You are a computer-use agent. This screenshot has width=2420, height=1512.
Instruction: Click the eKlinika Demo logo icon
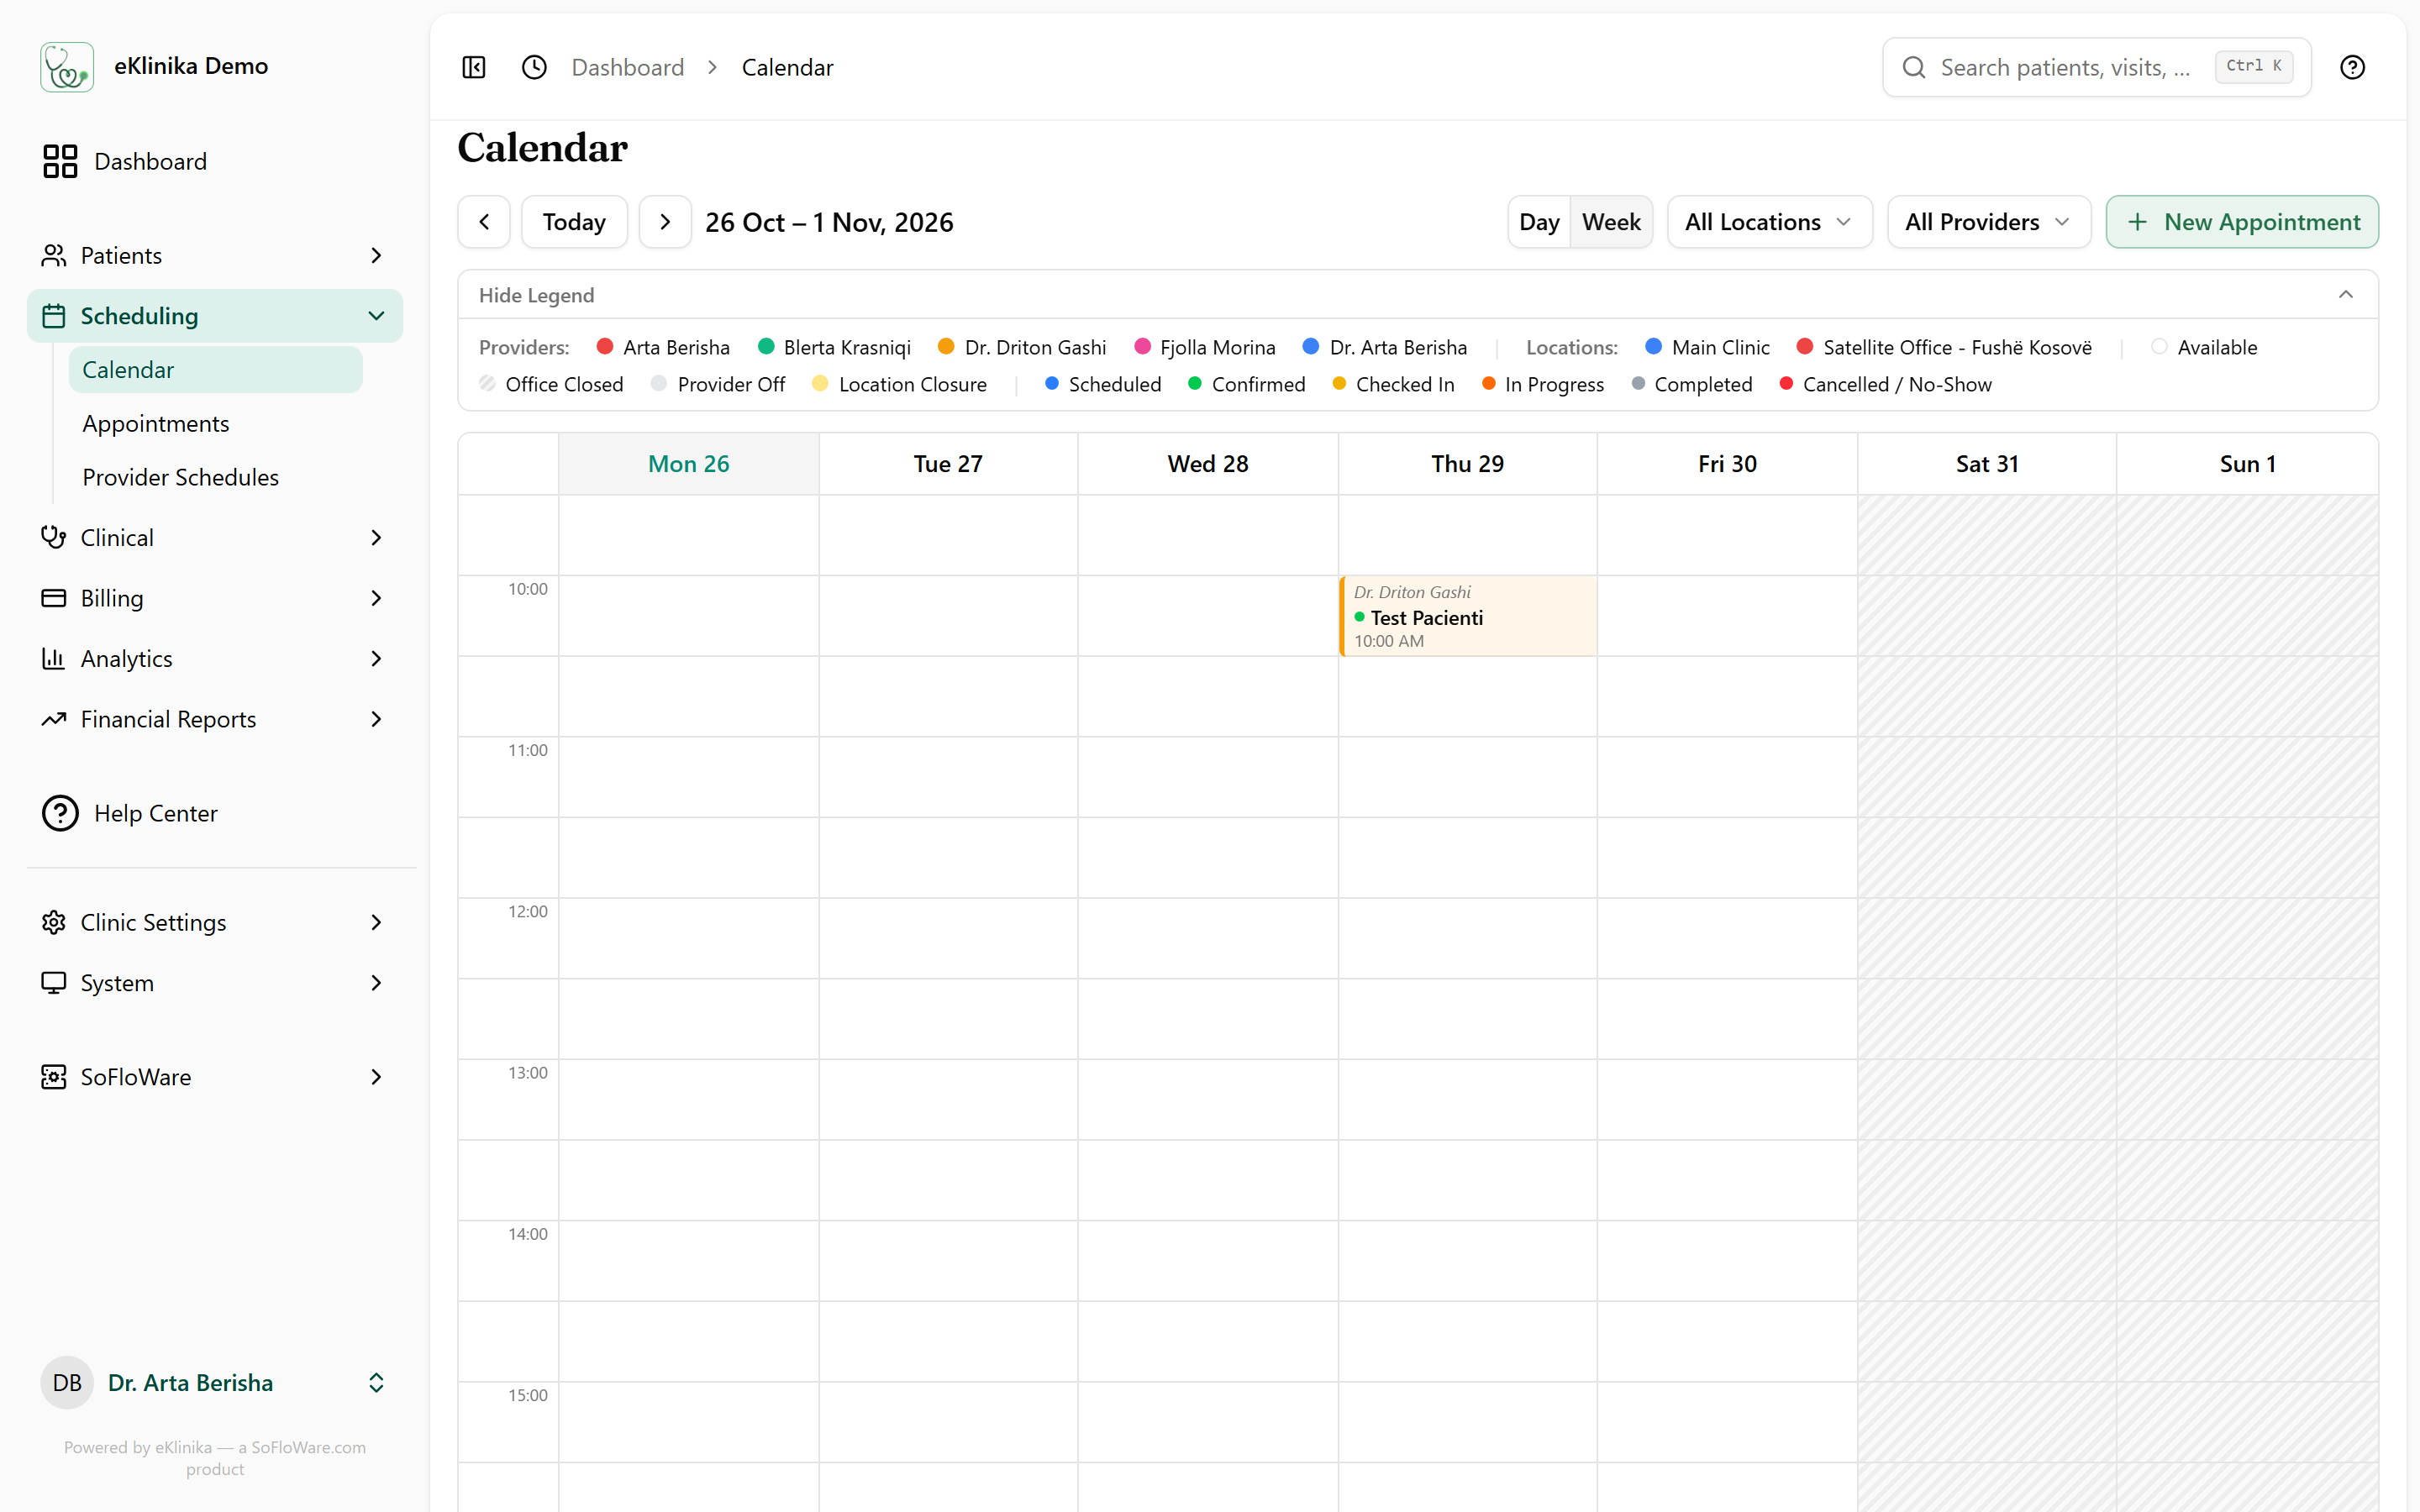[x=67, y=67]
